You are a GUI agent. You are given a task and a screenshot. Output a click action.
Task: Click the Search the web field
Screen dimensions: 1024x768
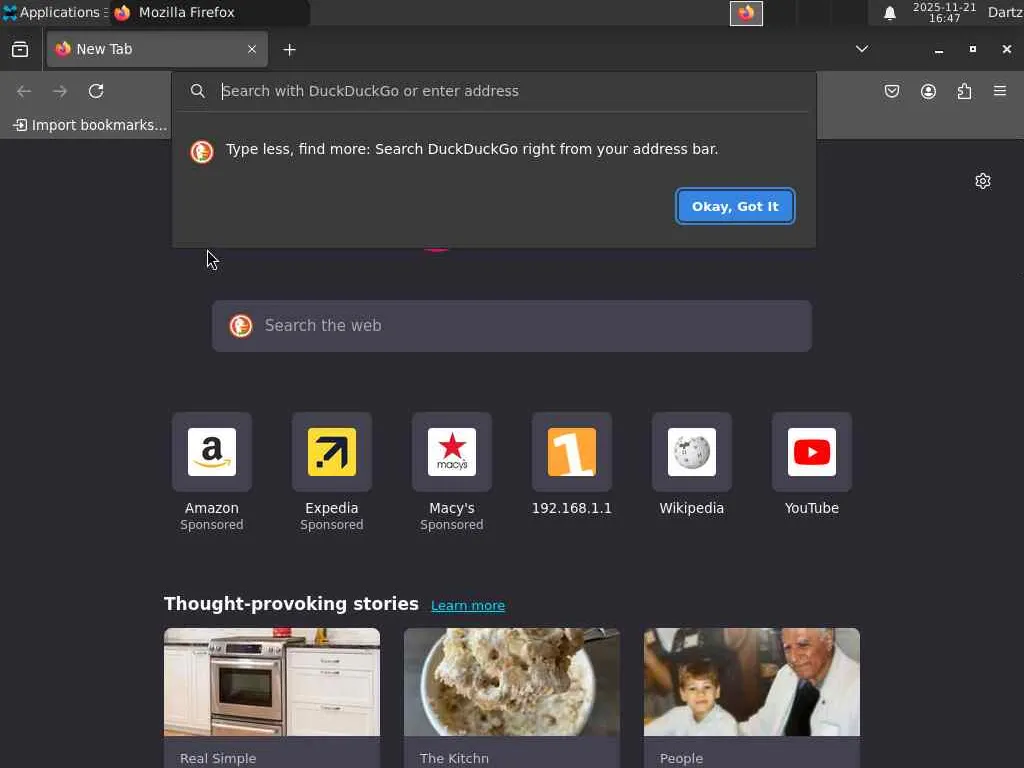512,326
